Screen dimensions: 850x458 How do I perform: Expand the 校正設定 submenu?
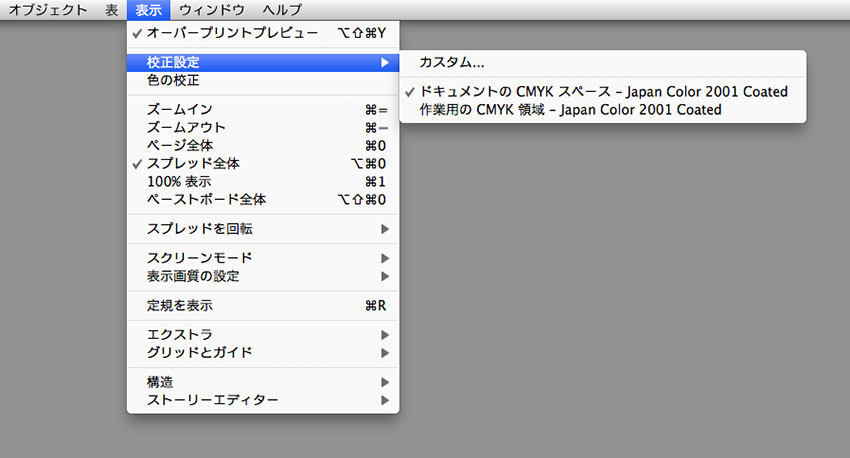(x=262, y=63)
